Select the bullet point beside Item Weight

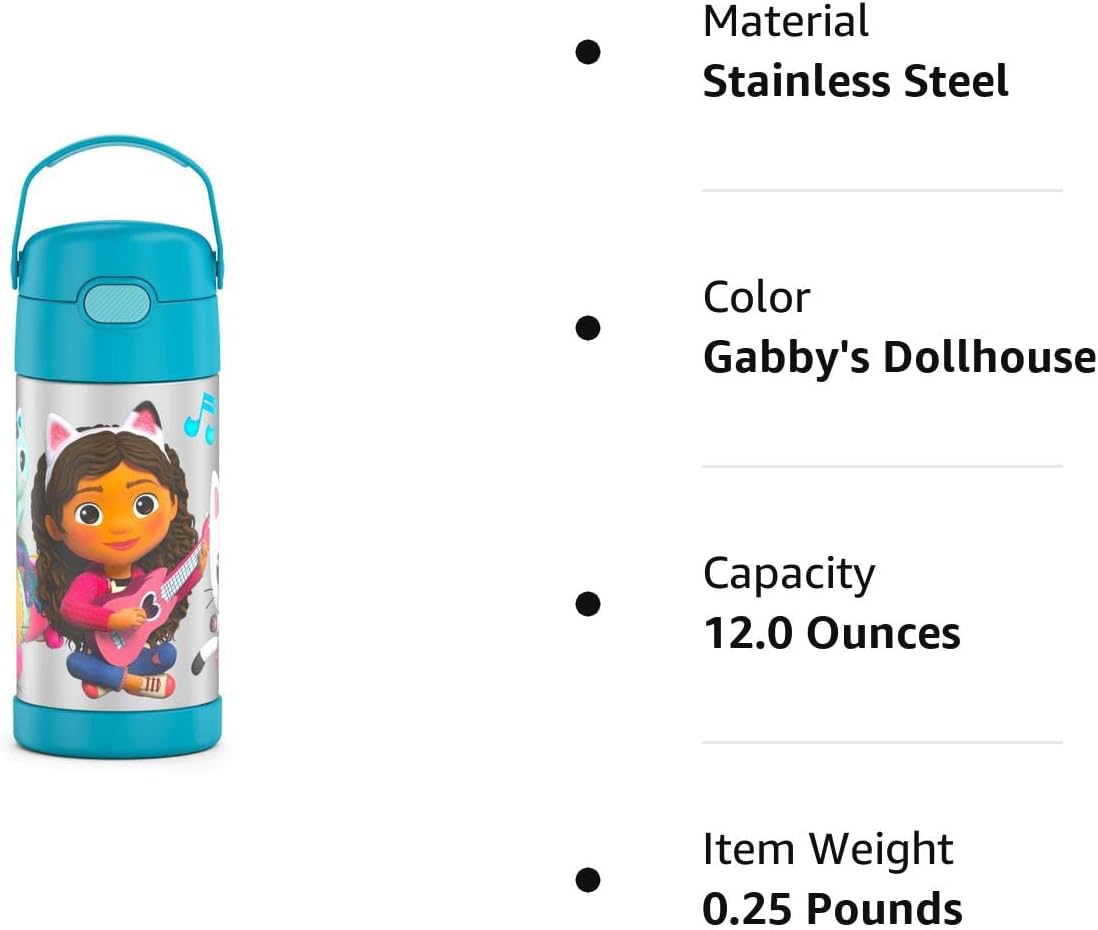(x=588, y=879)
